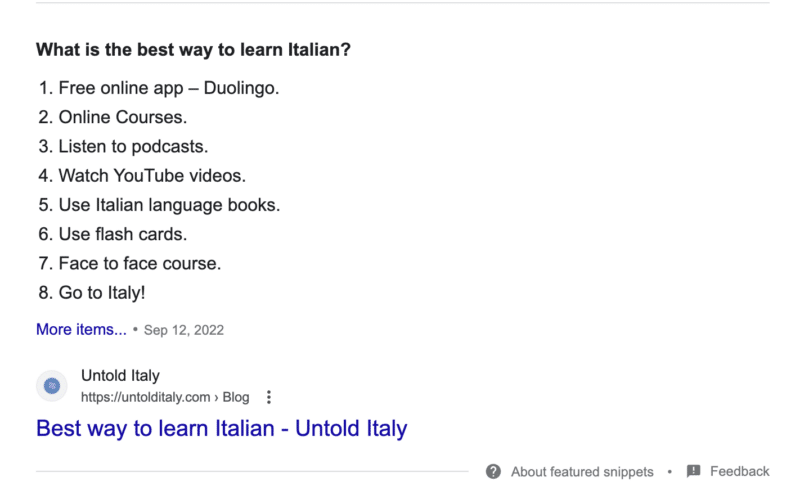Click the Duolingo free online app item
The width and height of the screenshot is (800, 495).
coord(168,88)
